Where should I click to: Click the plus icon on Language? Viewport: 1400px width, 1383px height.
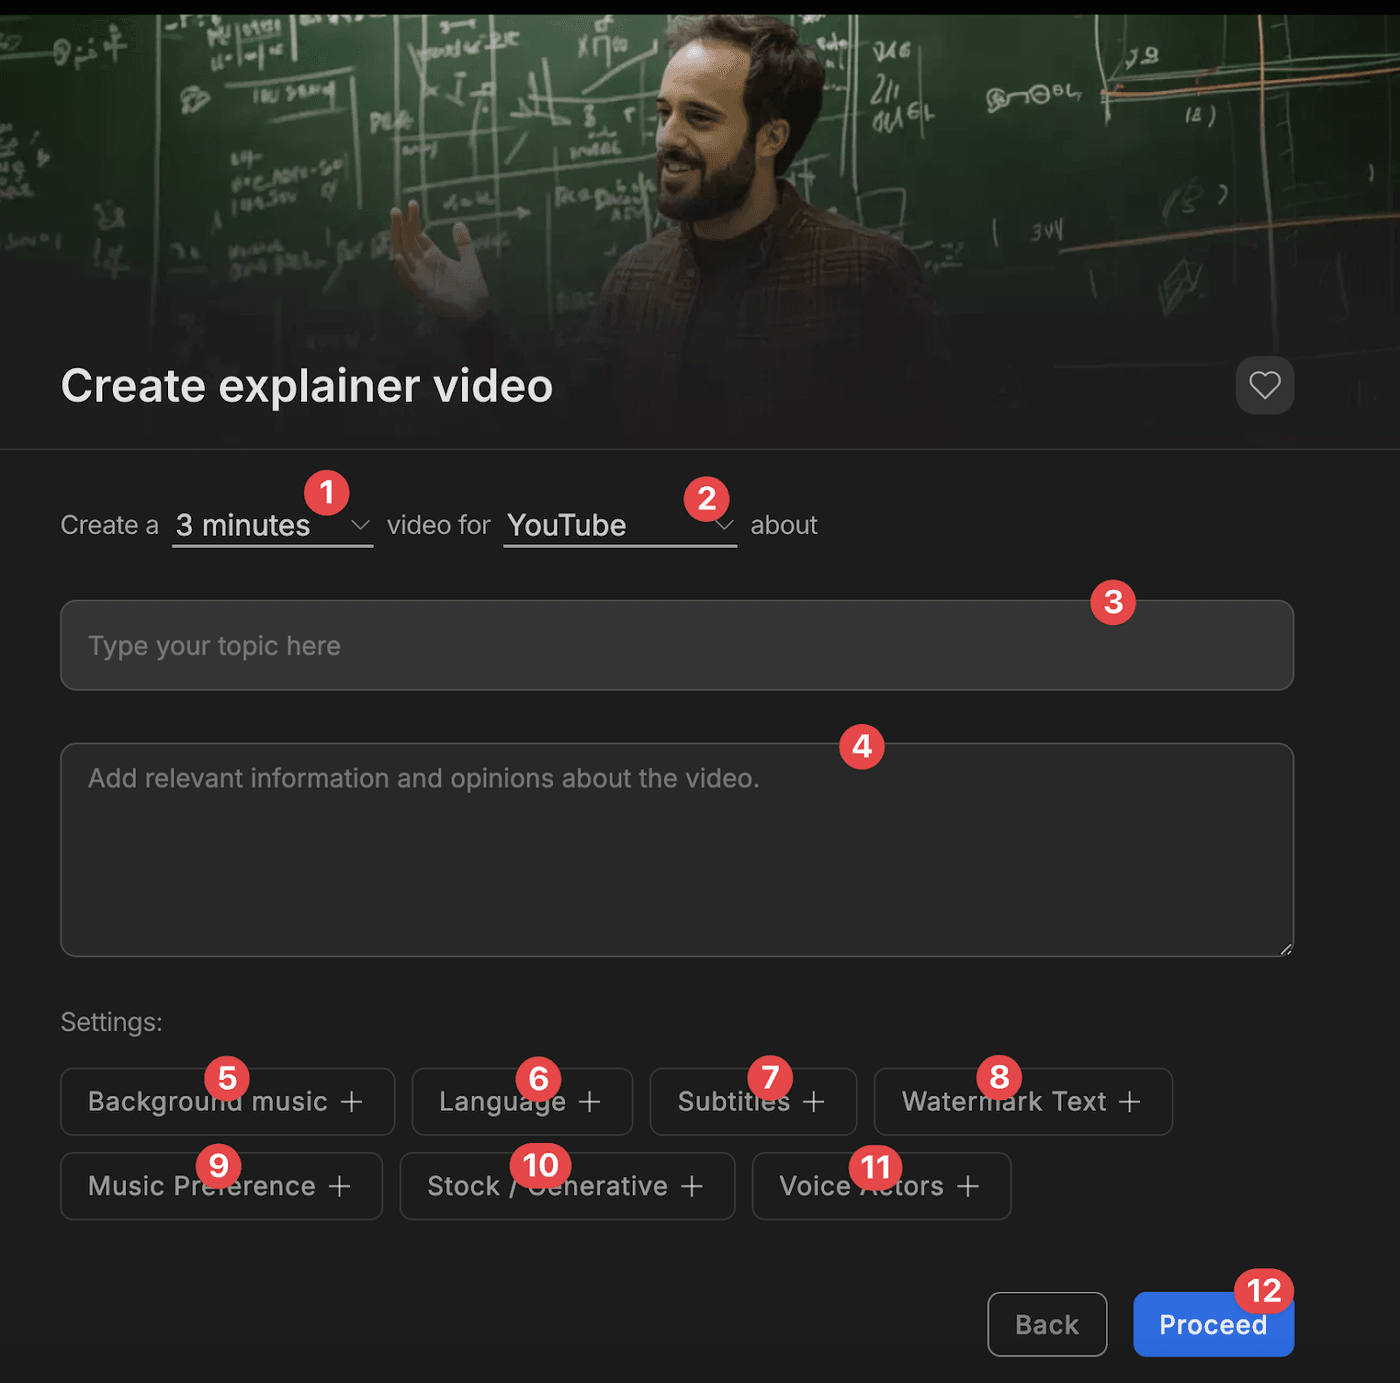point(590,1102)
